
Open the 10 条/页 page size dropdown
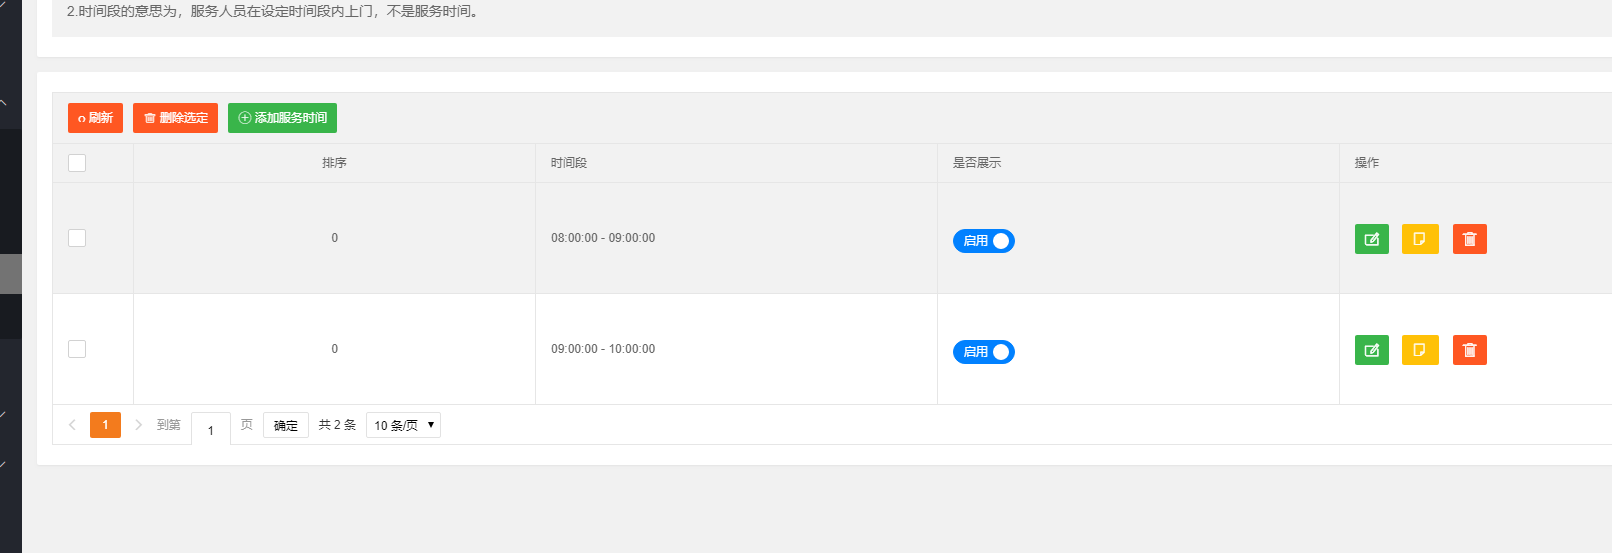[x=403, y=425]
